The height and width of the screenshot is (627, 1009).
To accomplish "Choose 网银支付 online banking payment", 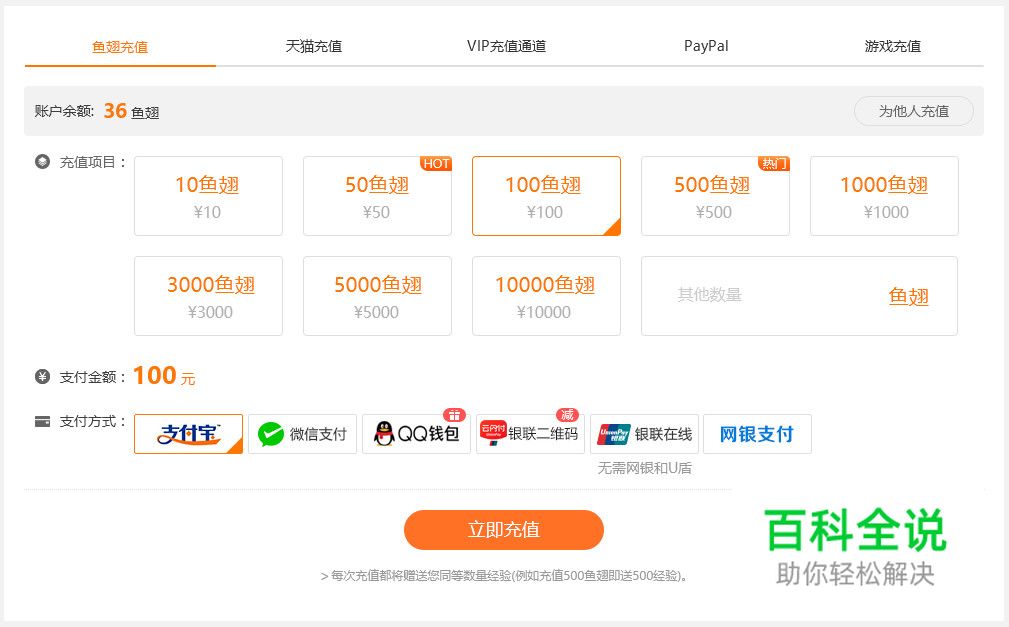I will coord(757,433).
